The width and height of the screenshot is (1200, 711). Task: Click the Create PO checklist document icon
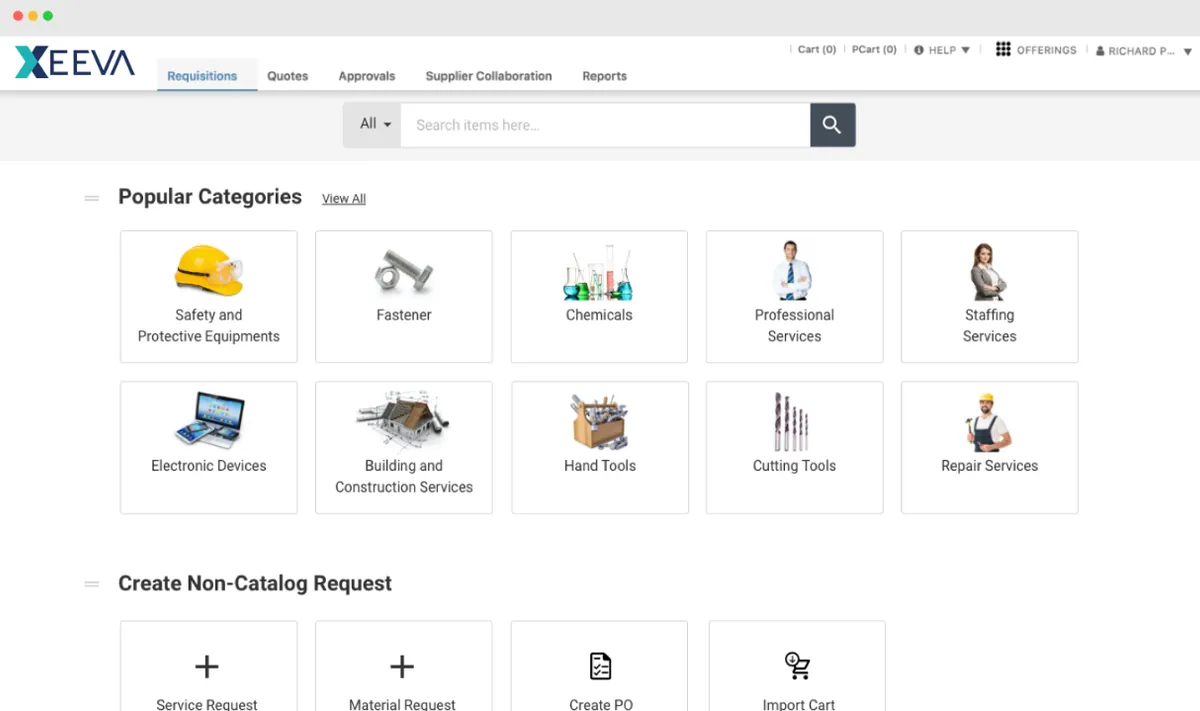[600, 666]
